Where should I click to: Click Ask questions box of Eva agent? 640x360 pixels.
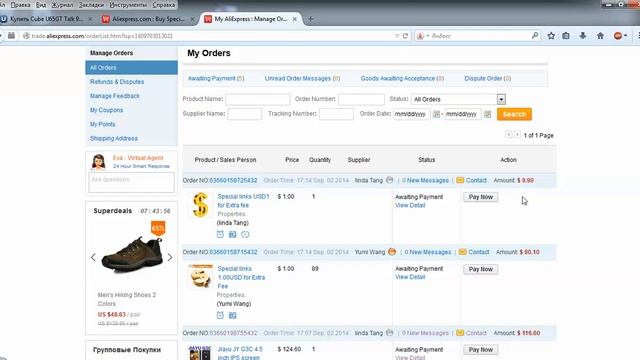(x=131, y=182)
